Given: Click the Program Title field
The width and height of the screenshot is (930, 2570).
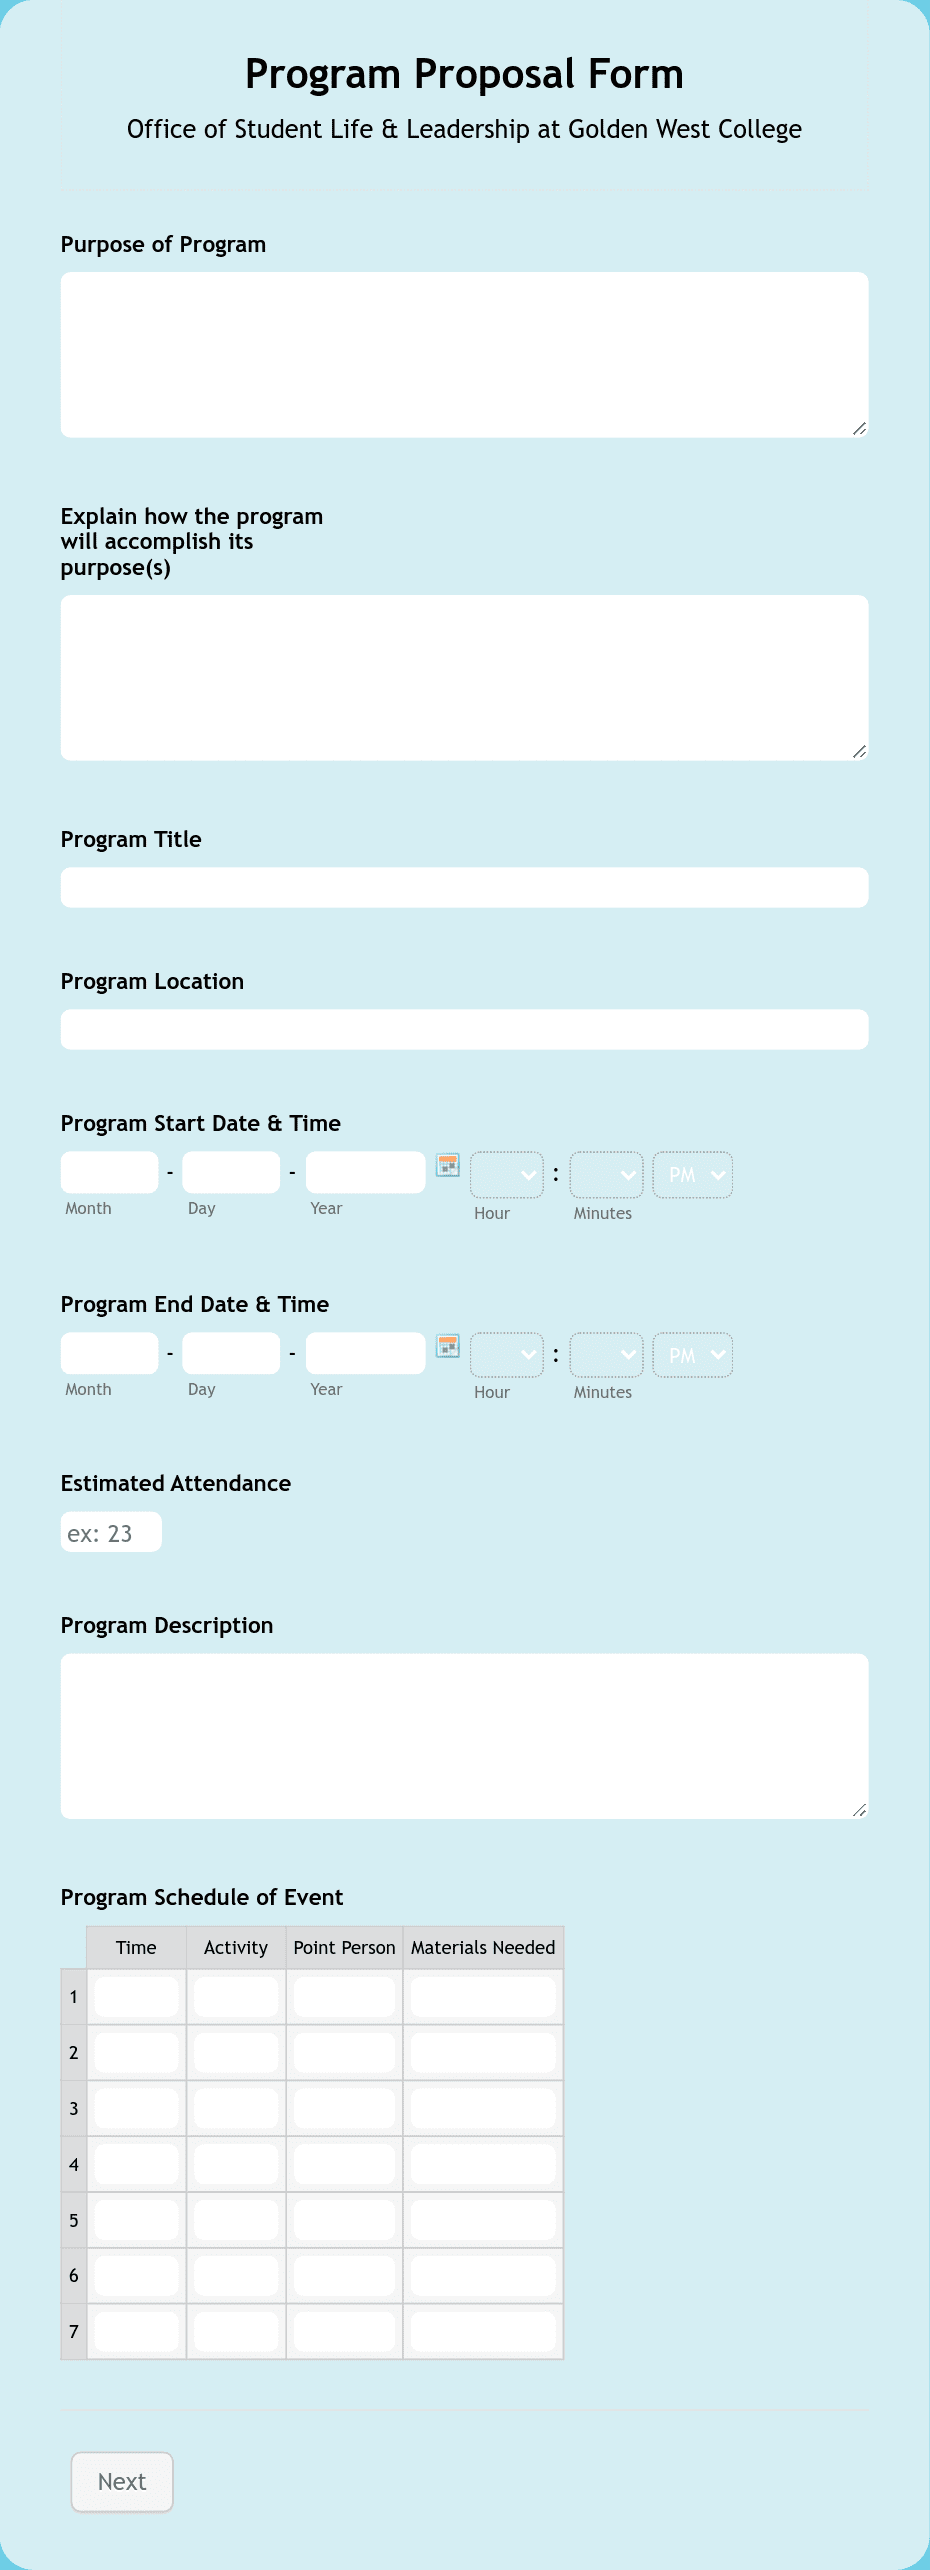Looking at the screenshot, I should 464,886.
